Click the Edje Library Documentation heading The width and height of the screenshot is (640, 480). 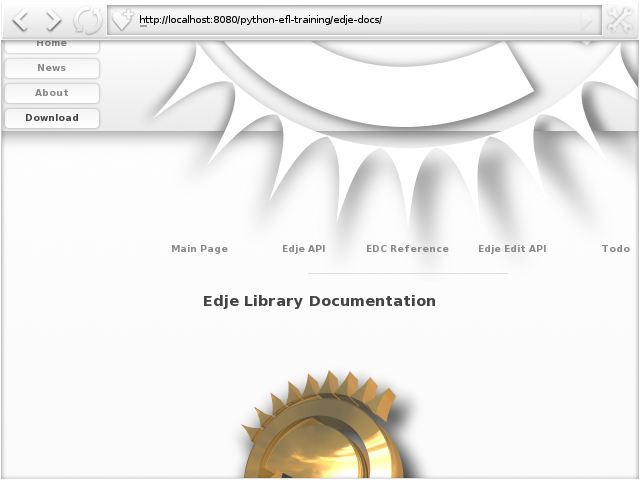click(x=319, y=301)
